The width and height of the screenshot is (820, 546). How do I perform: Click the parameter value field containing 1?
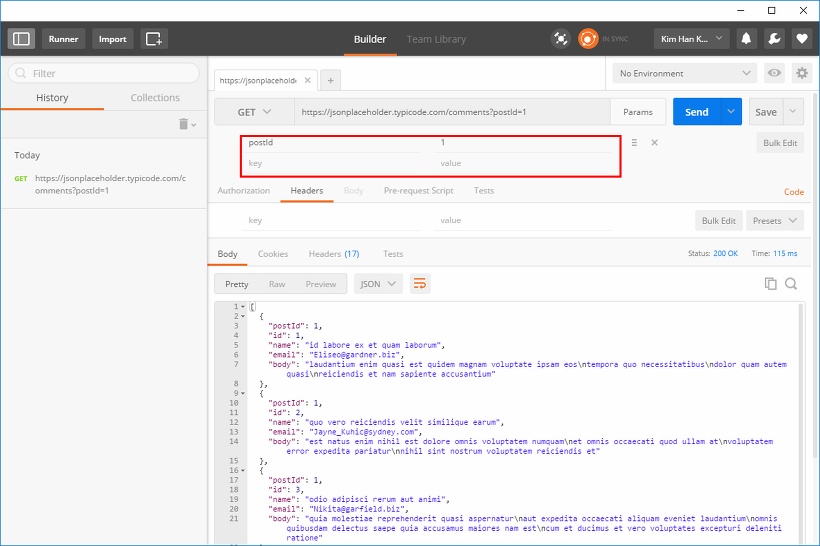point(524,142)
